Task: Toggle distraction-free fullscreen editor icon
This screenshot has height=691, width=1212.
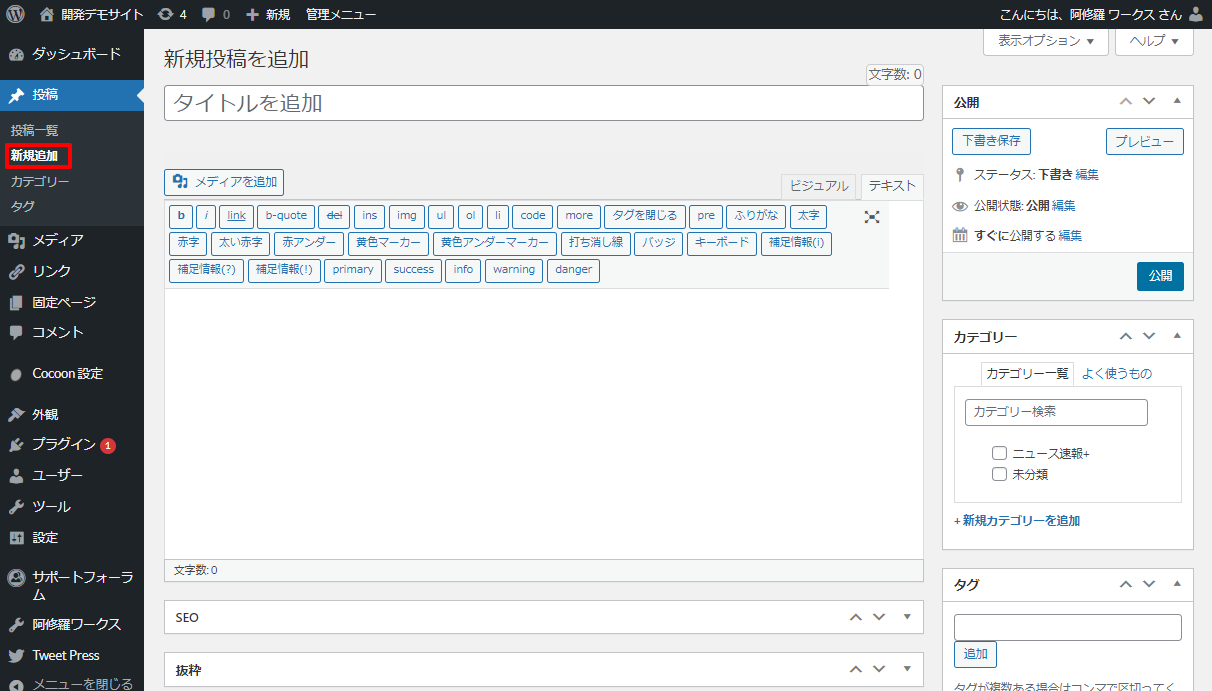Action: (872, 216)
